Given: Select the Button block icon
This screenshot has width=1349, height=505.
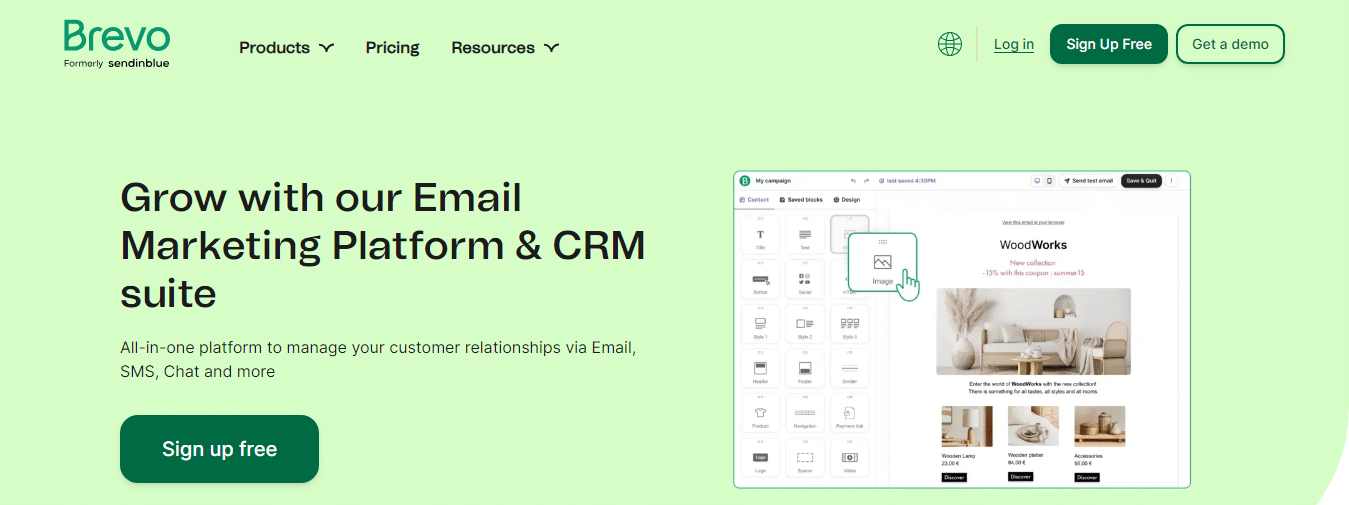Looking at the screenshot, I should coord(760,280).
